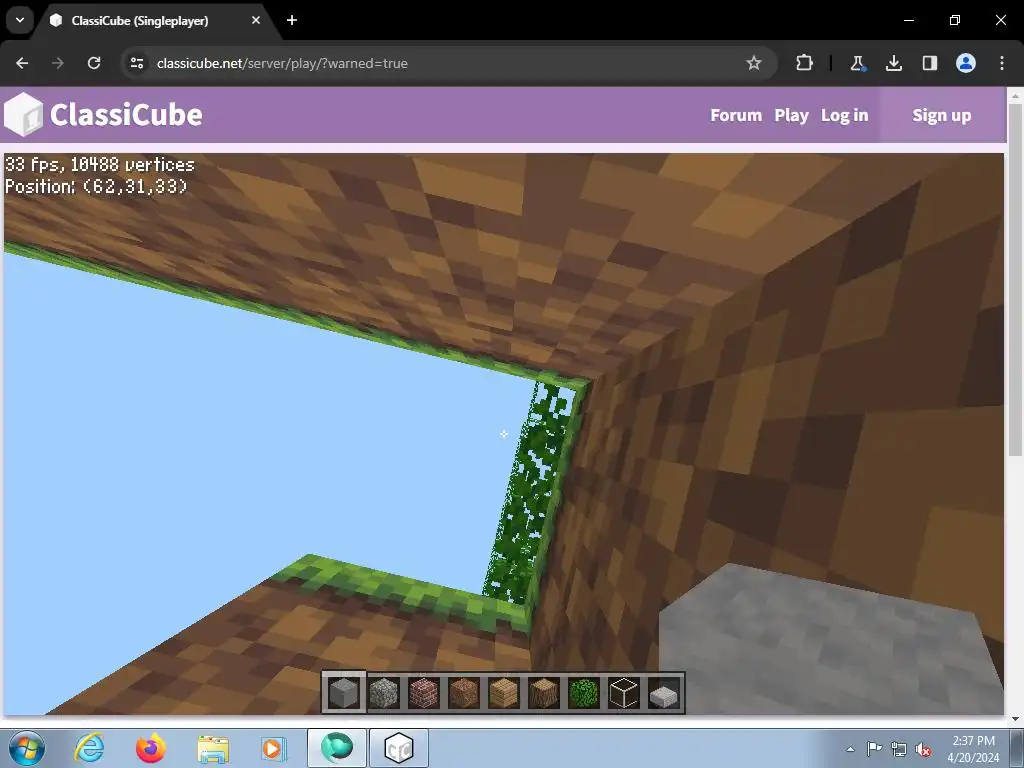Toggle the browser side panel
1024x768 pixels.
pos(929,63)
